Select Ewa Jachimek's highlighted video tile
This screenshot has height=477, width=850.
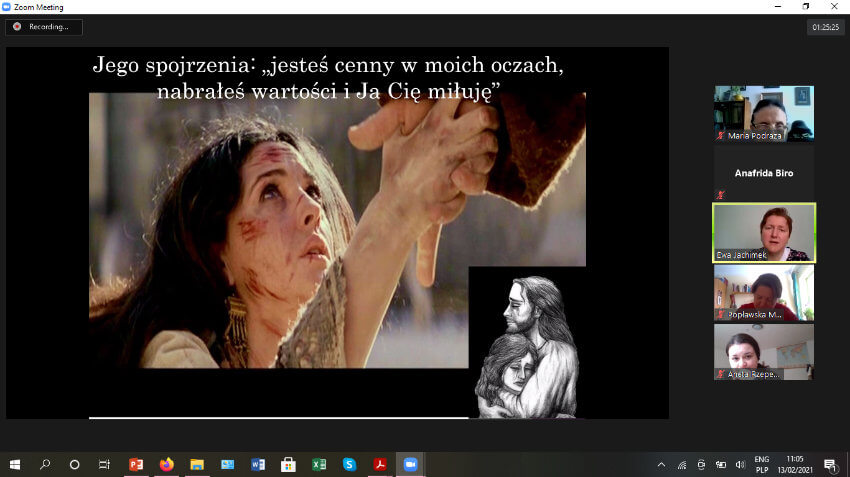click(x=763, y=232)
